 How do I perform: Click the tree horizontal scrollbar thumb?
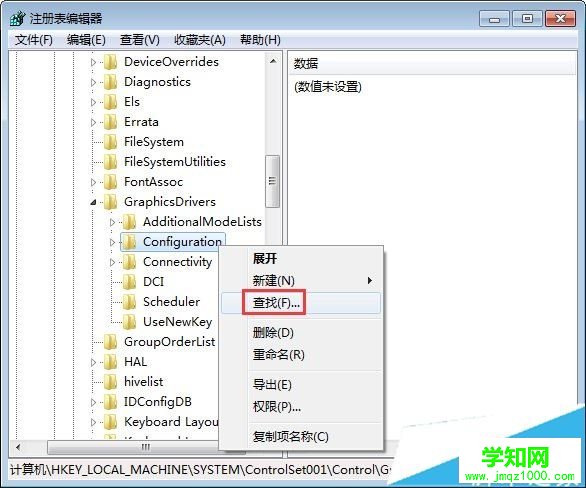(x=146, y=447)
